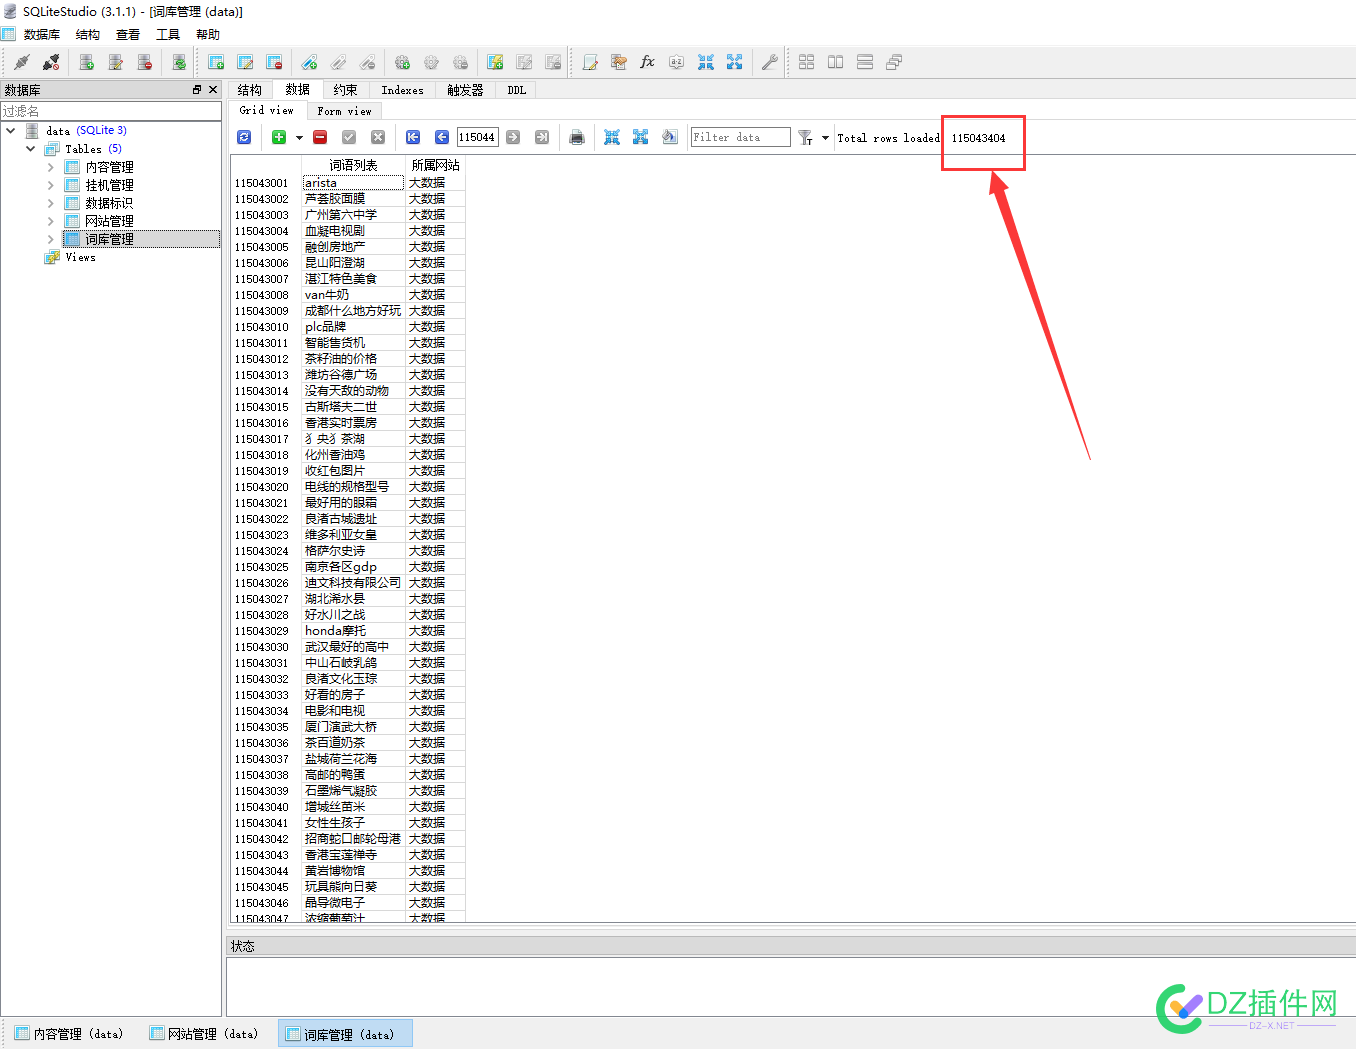Switch to the 触发器 tab
Screen dimensions: 1356x1049
(x=465, y=90)
